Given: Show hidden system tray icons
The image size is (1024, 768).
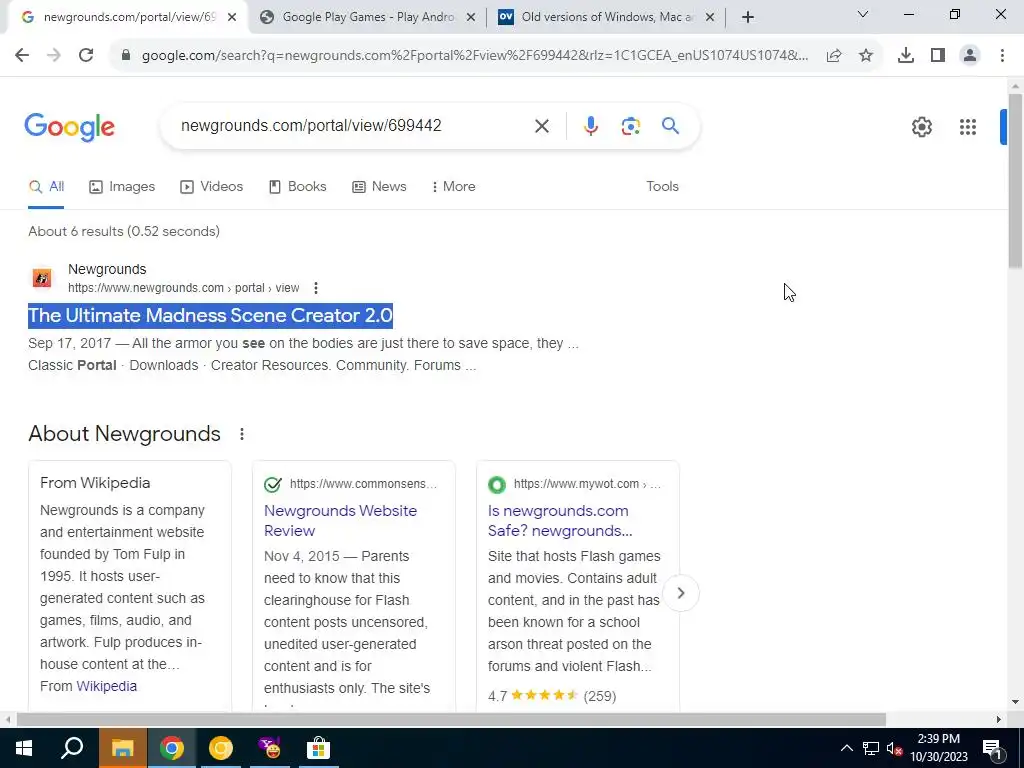Looking at the screenshot, I should click(846, 748).
